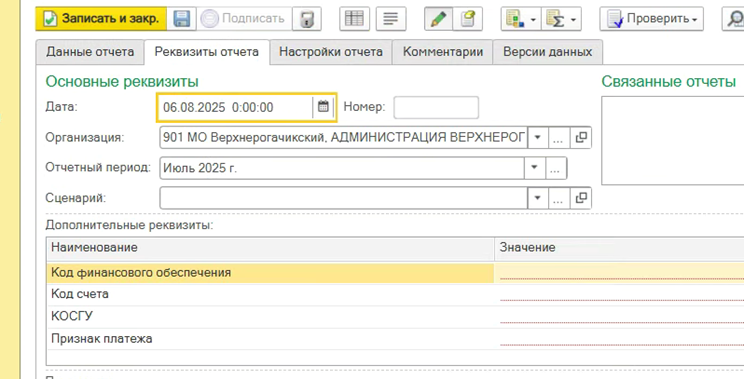Click the notes page icon beside pencil
Viewport: 744px width, 379px height.
467,19
